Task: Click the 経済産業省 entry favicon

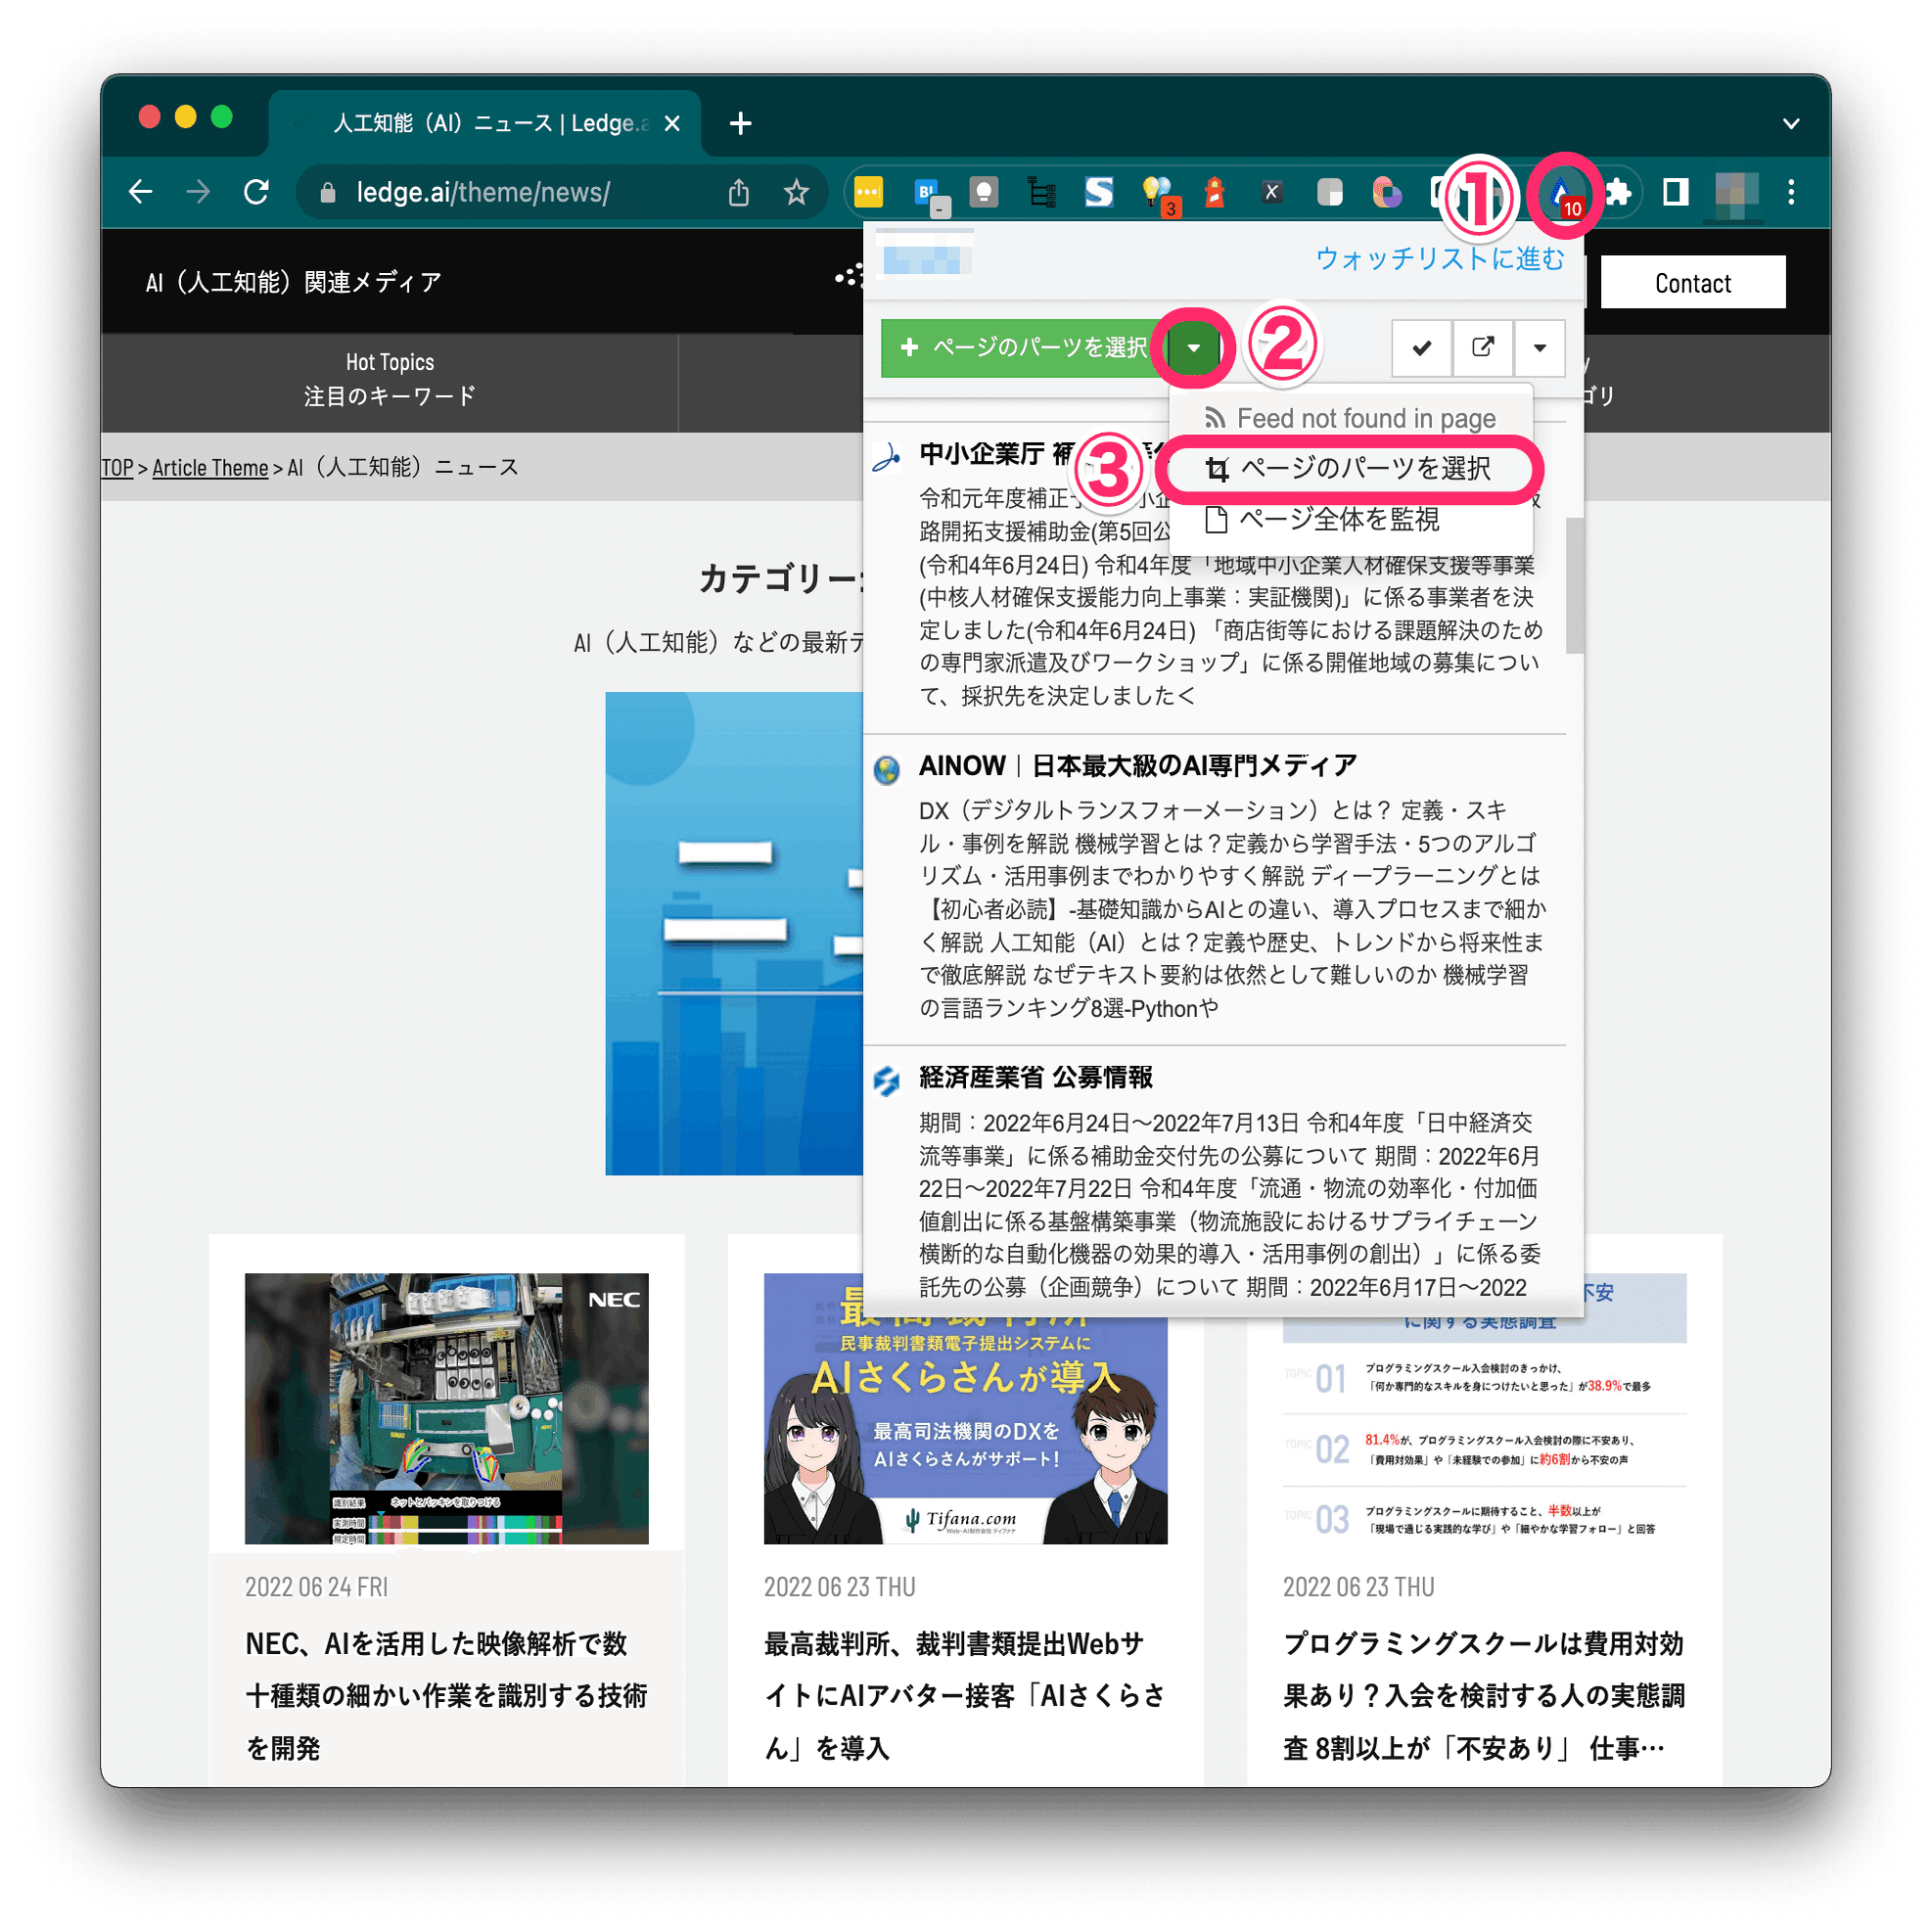Action: point(887,1082)
